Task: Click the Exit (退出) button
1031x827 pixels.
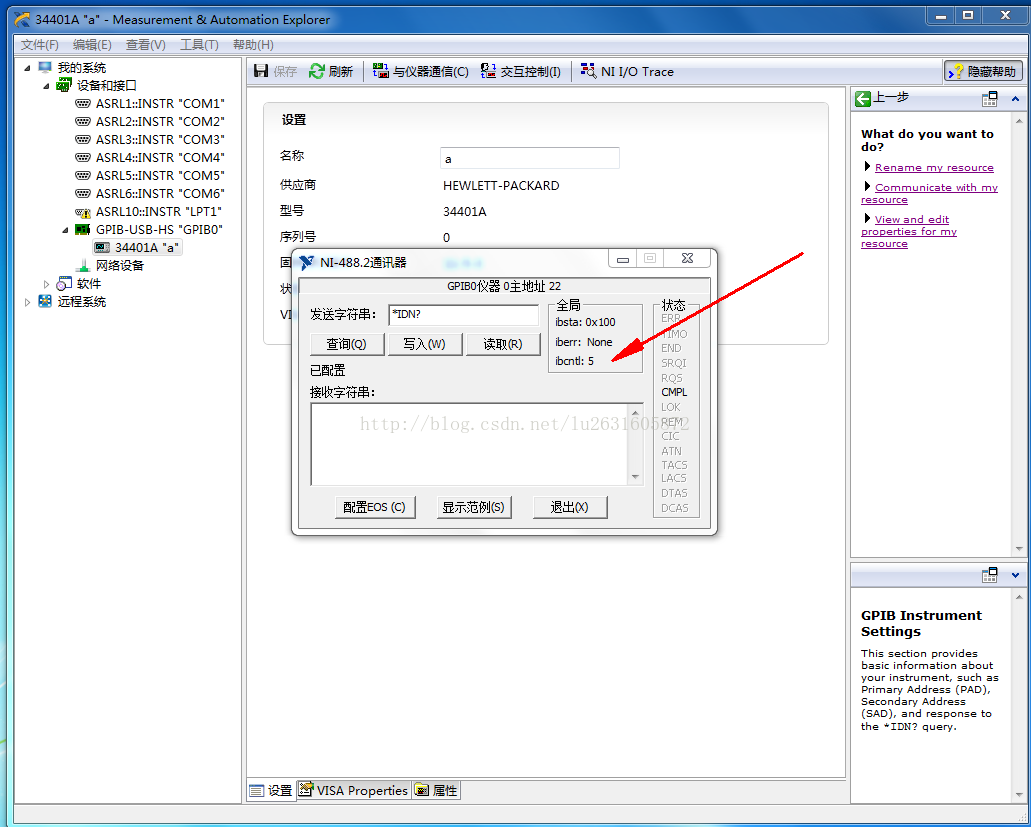Action: point(569,507)
